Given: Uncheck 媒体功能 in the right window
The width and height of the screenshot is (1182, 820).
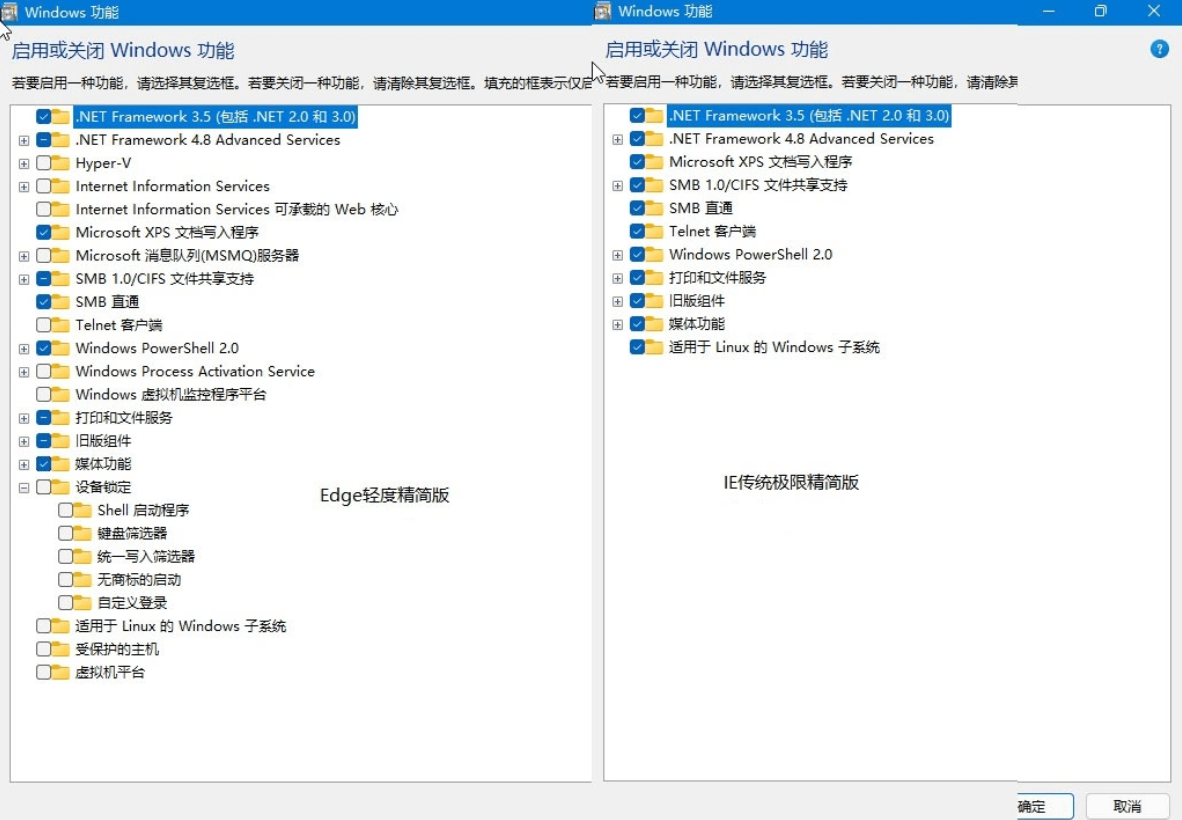Looking at the screenshot, I should click(637, 324).
